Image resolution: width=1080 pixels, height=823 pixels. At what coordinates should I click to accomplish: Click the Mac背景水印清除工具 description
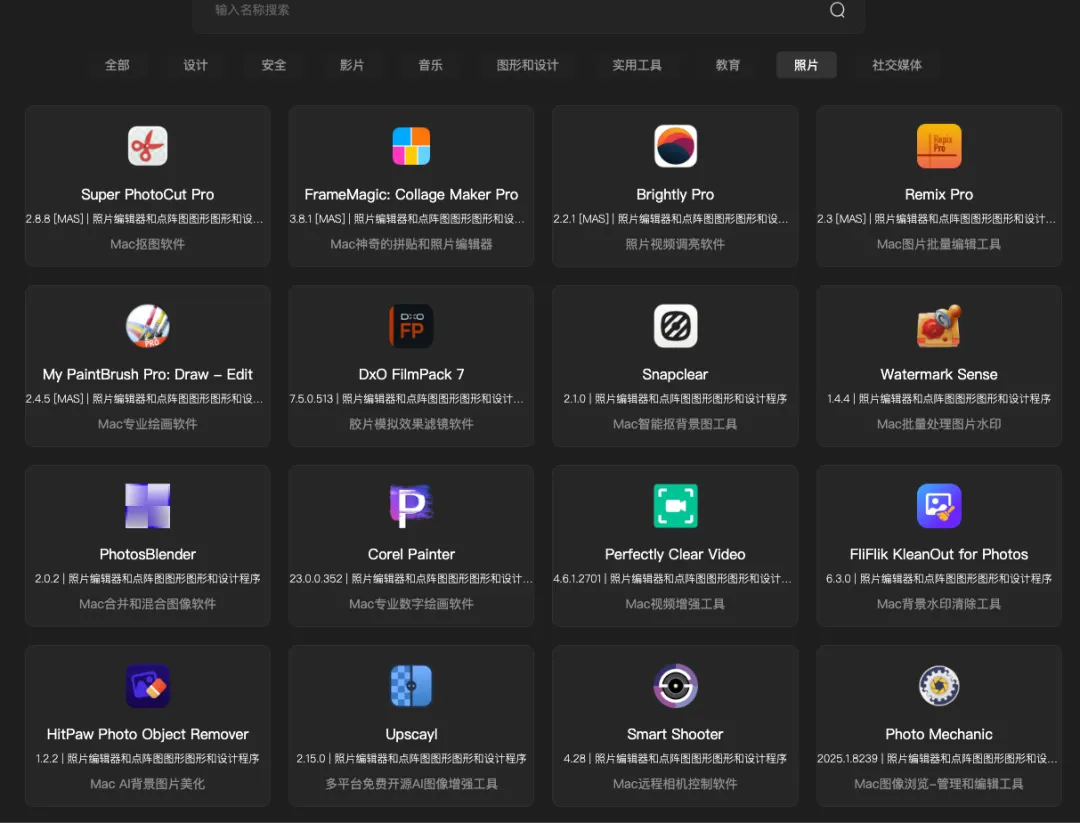[x=939, y=603]
